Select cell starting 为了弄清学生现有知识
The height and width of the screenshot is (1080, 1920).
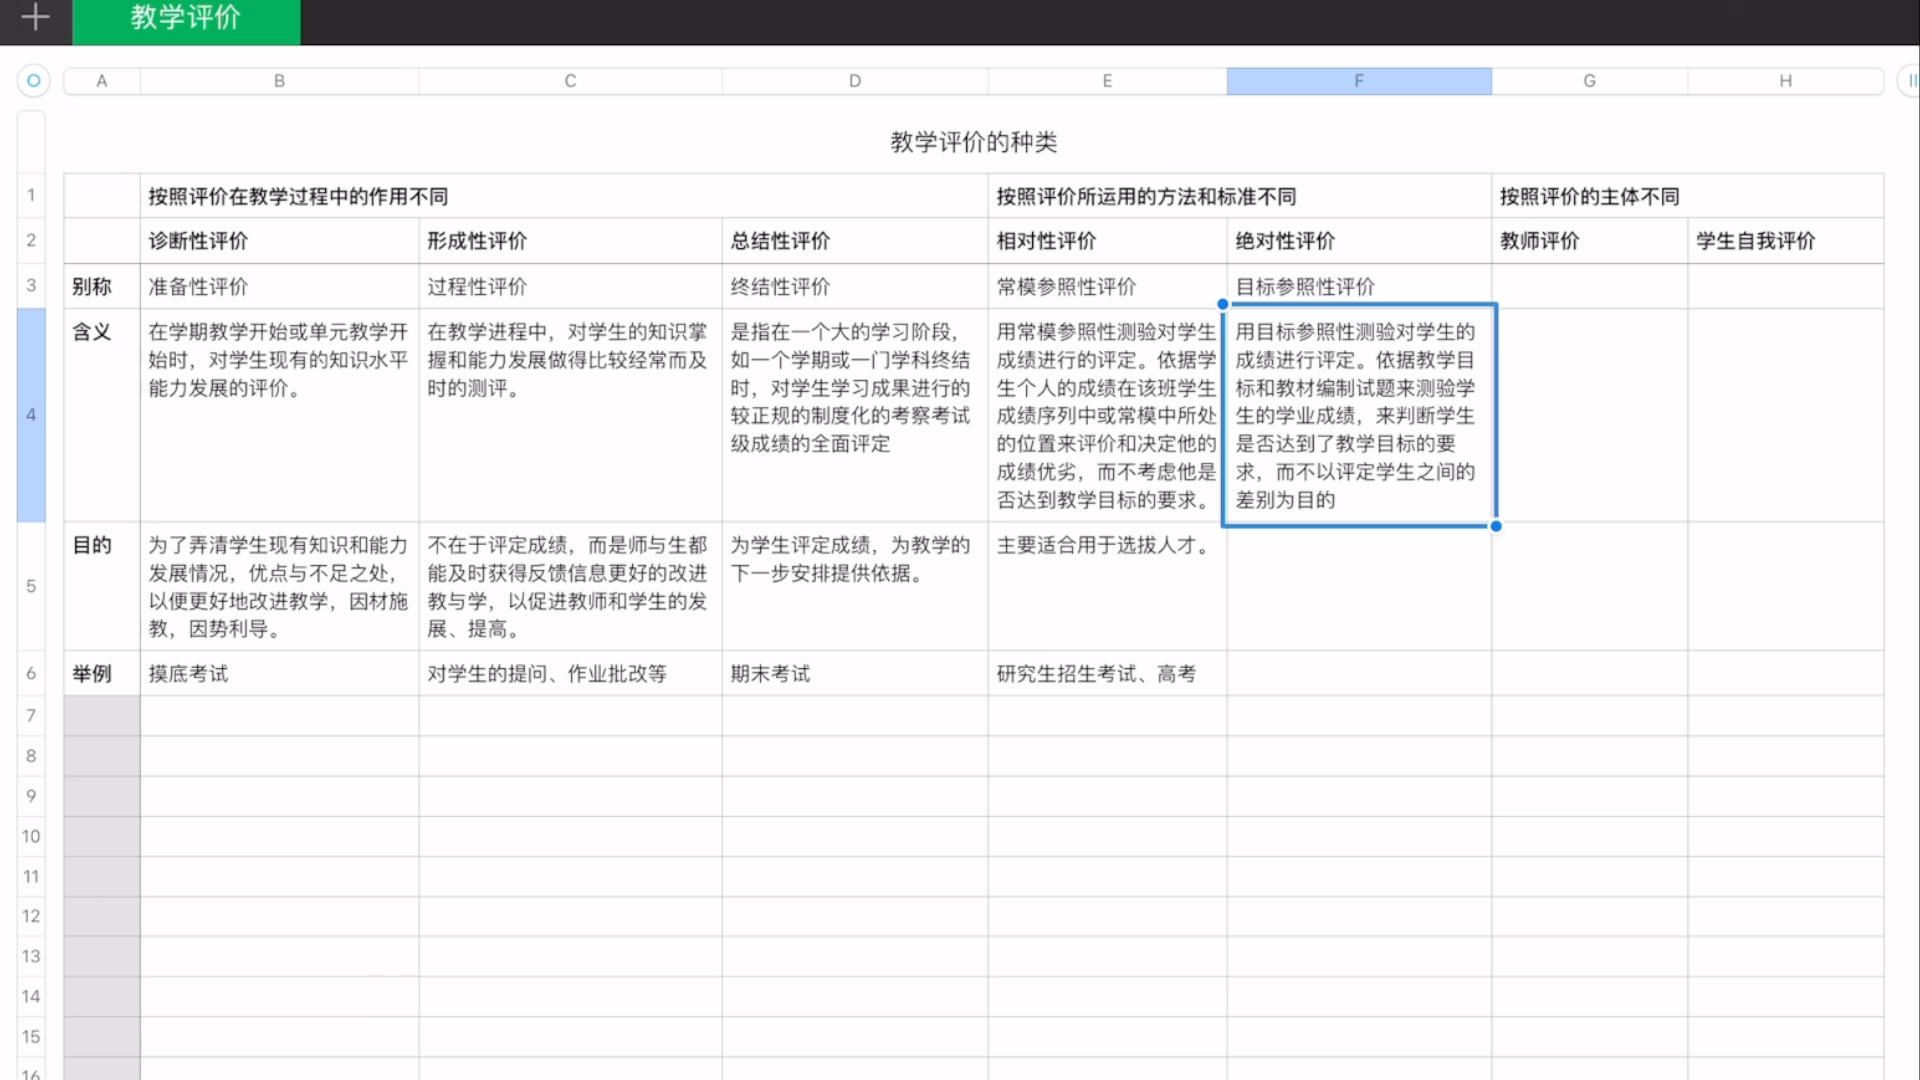pos(280,586)
